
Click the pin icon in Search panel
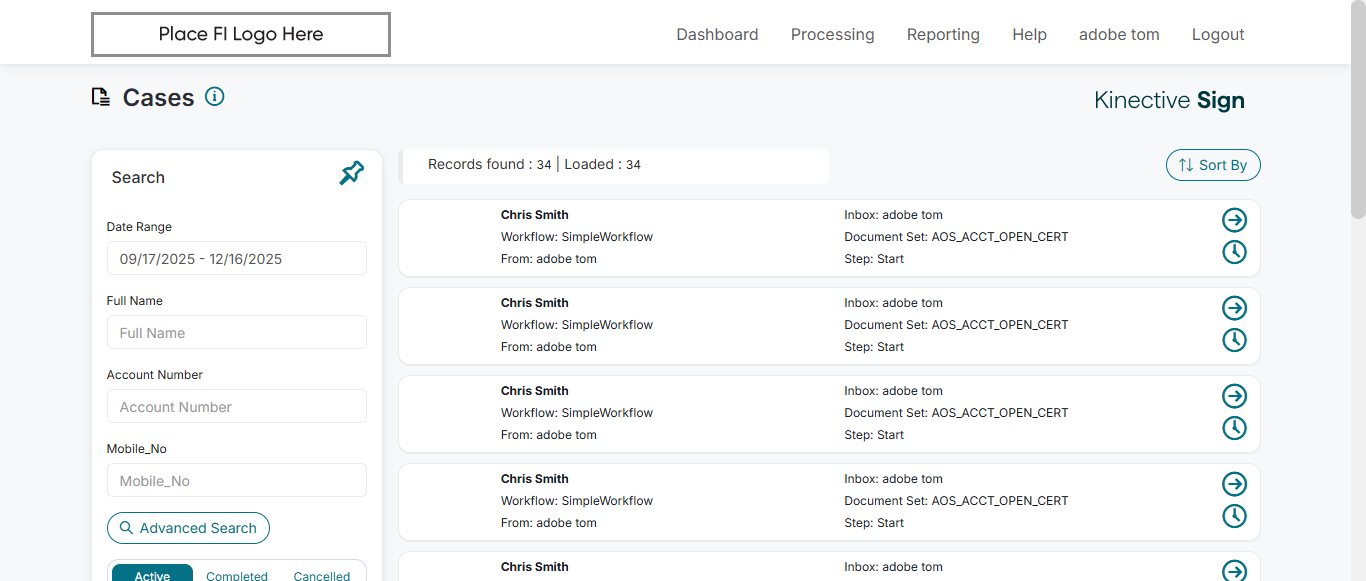click(x=352, y=173)
